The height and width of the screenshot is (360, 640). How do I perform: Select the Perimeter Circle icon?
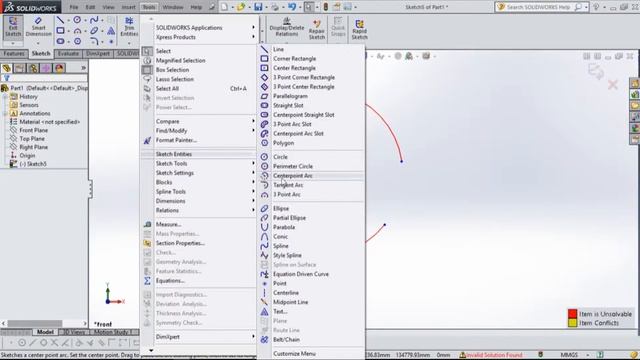[x=264, y=166]
